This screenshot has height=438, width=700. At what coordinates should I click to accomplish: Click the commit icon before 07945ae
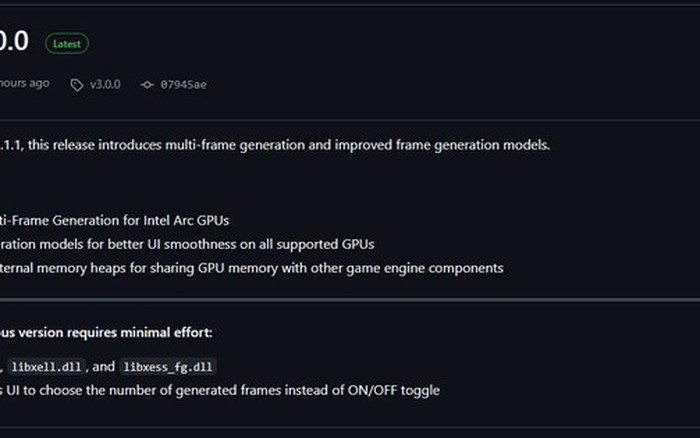click(x=147, y=85)
